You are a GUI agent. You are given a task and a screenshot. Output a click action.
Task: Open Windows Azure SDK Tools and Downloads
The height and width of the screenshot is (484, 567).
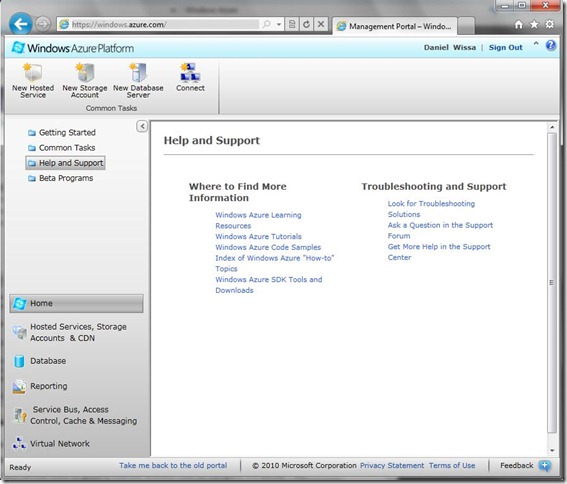[x=269, y=285]
